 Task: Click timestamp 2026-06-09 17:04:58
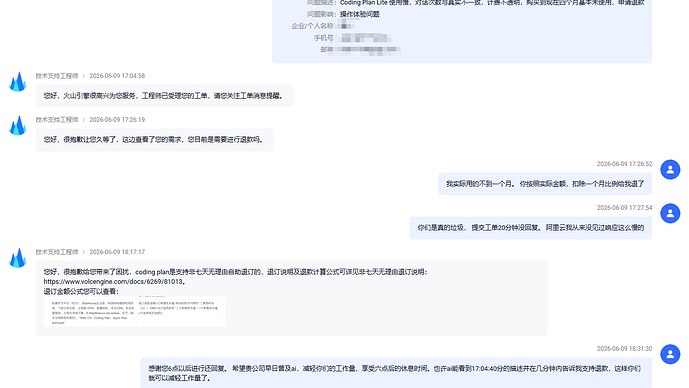tap(117, 76)
